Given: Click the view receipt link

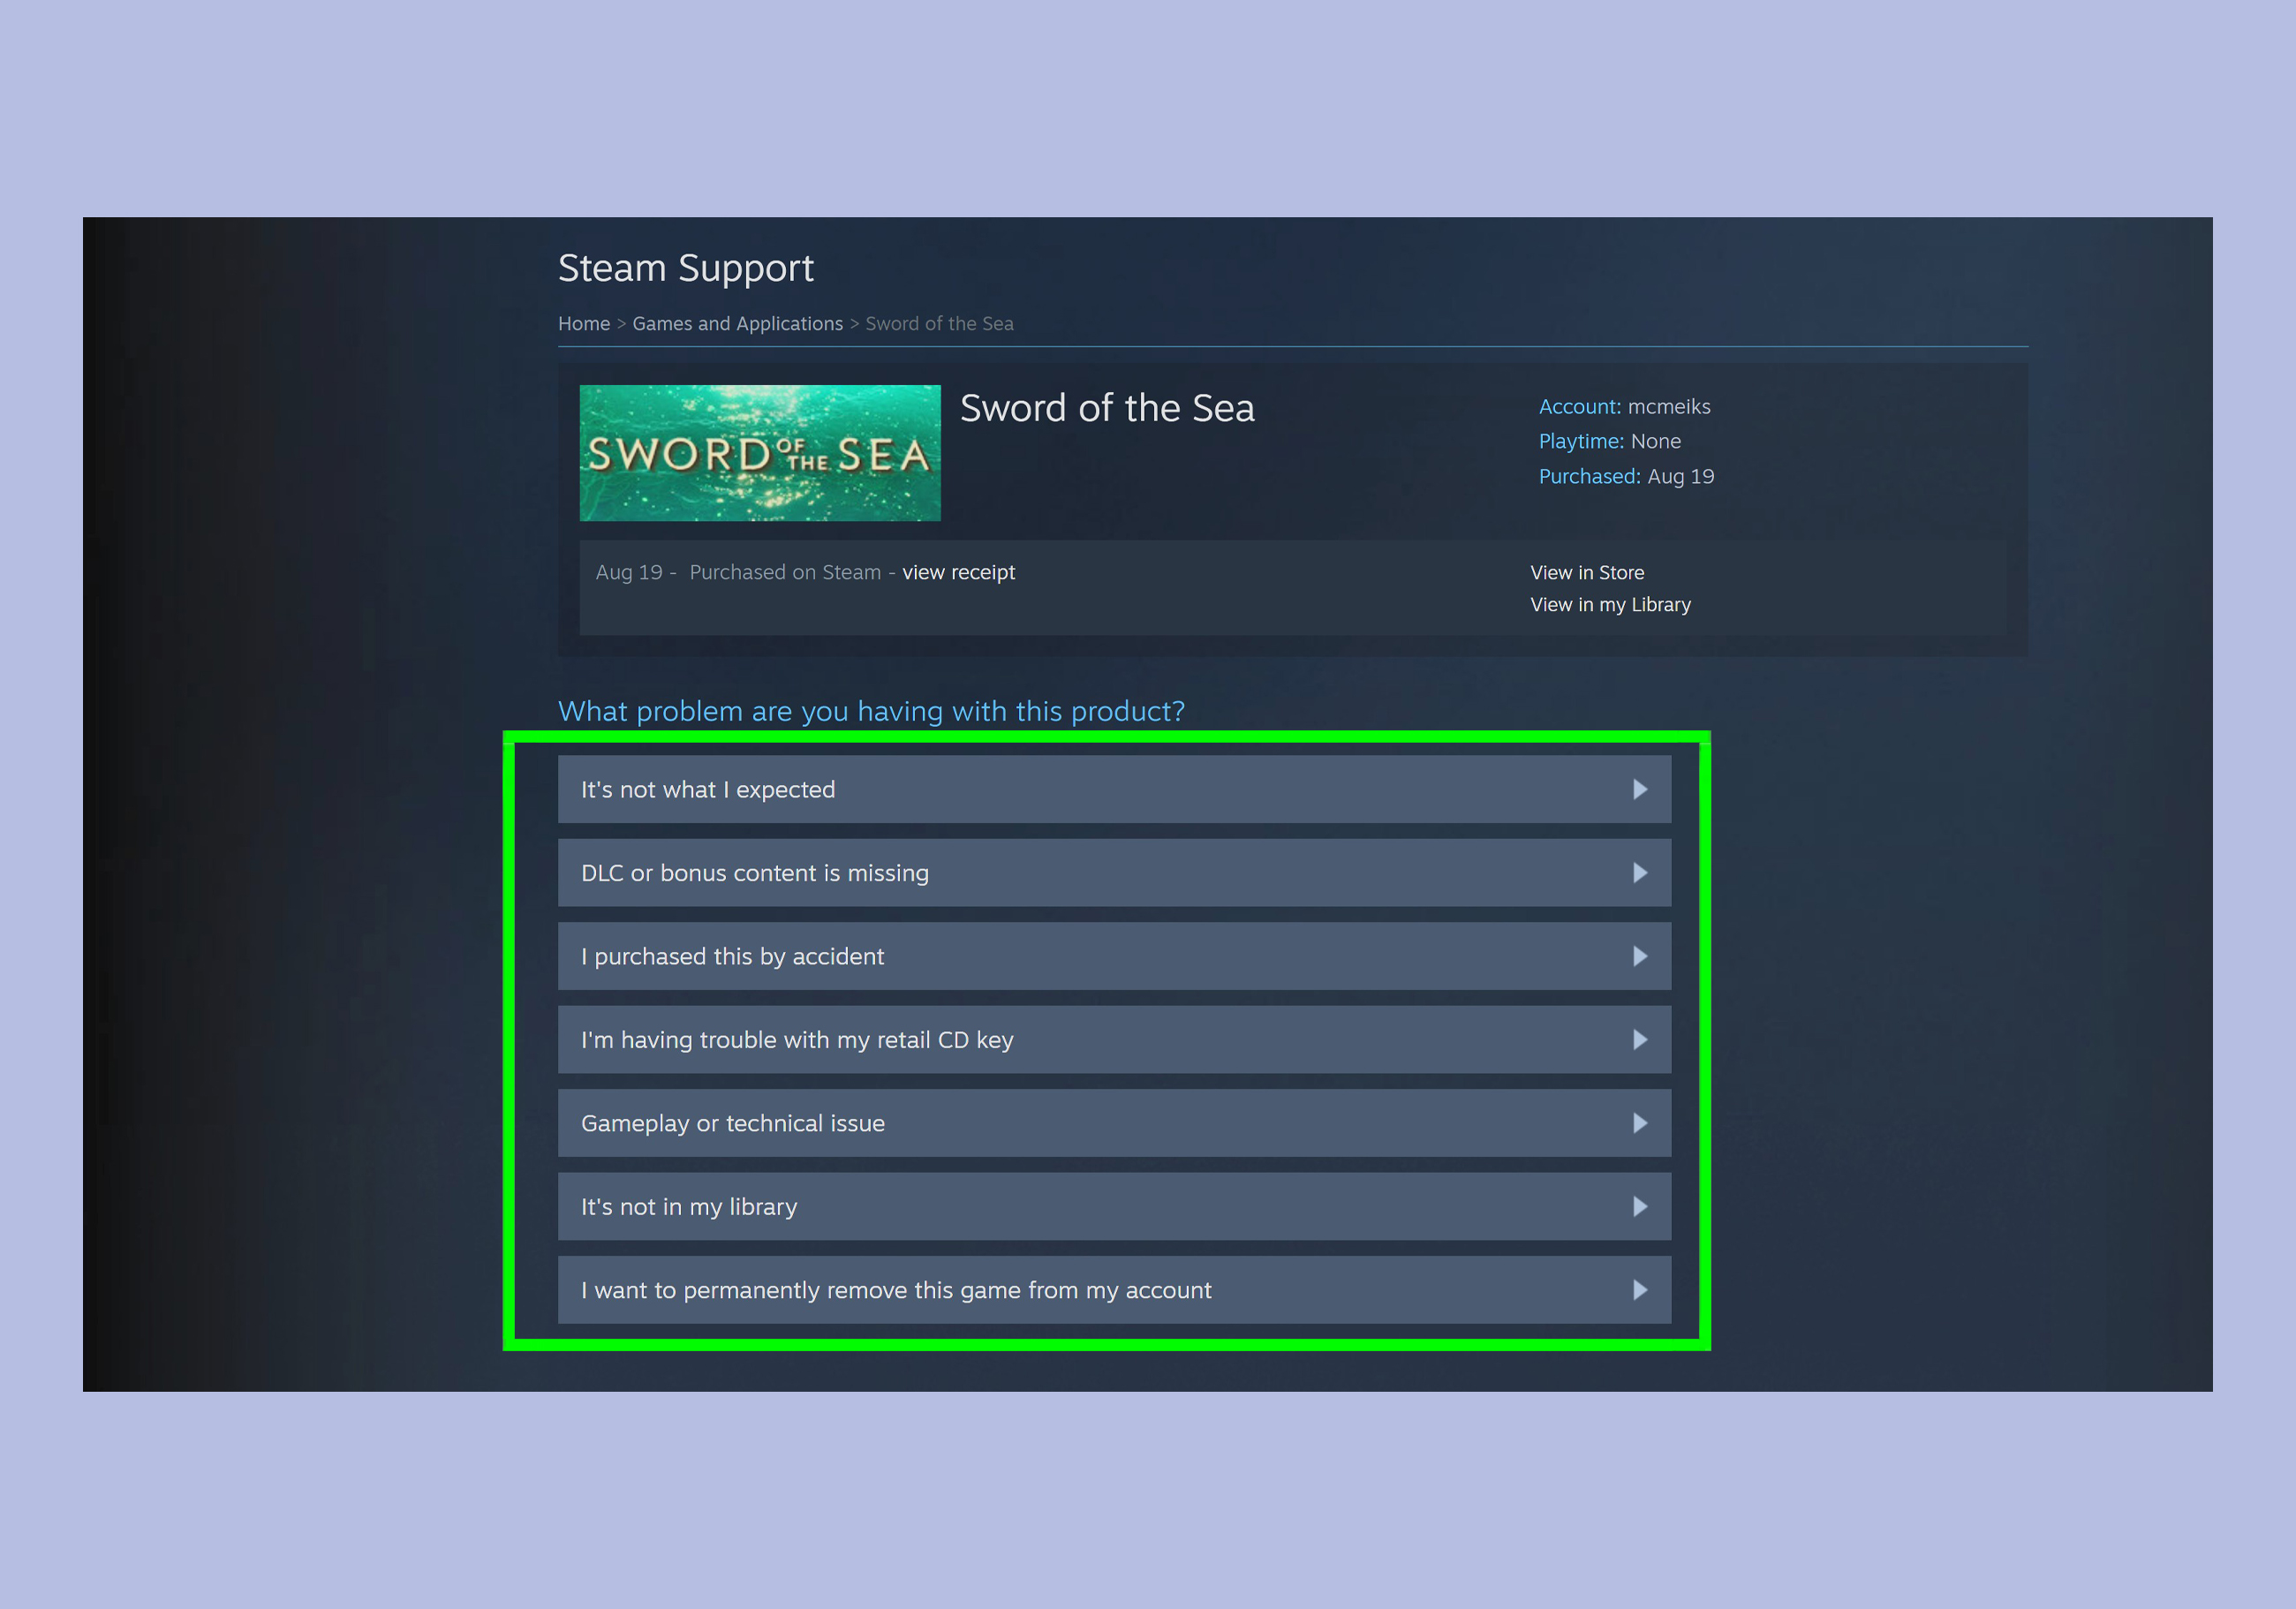Looking at the screenshot, I should 958,572.
